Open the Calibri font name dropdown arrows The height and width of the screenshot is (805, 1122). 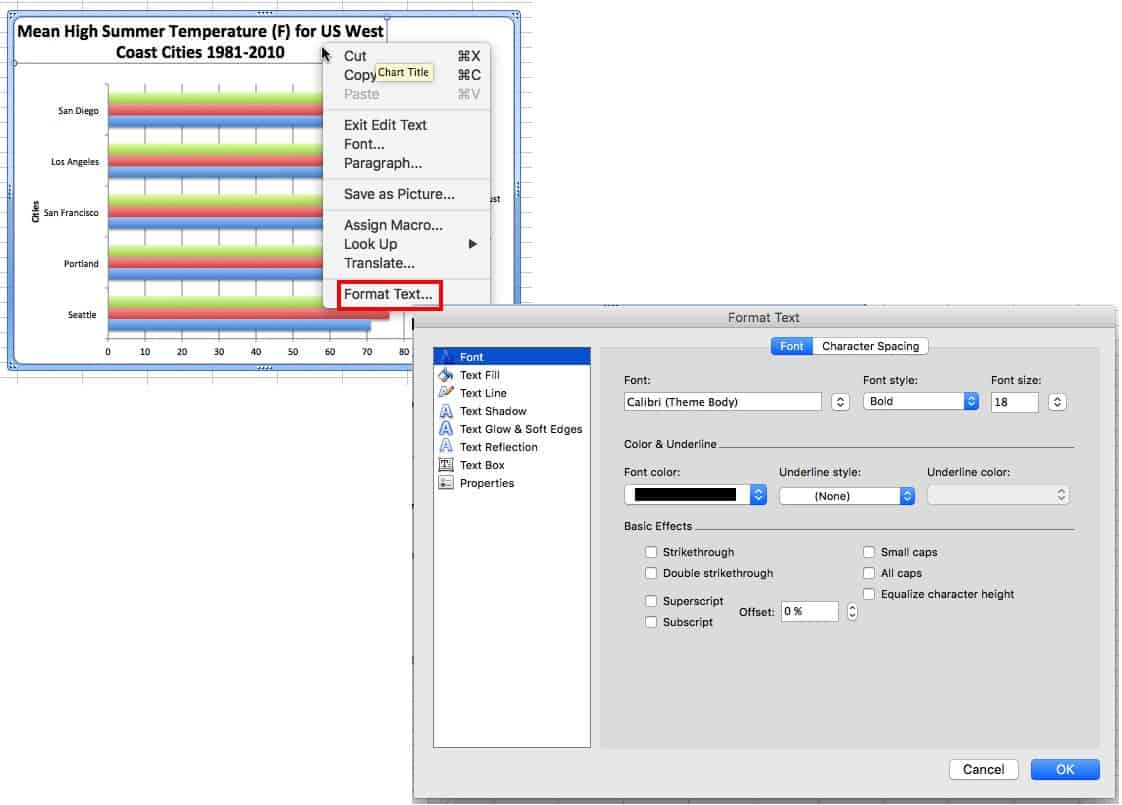(841, 401)
